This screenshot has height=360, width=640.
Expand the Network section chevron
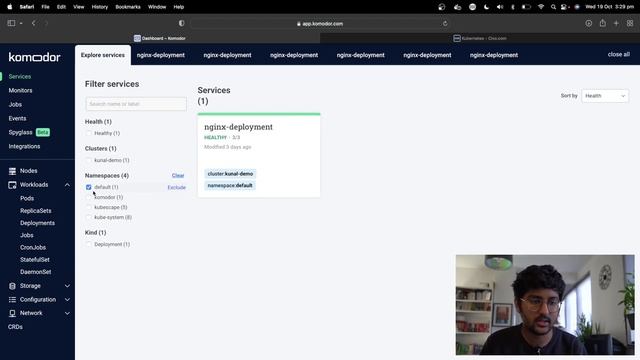pos(67,313)
